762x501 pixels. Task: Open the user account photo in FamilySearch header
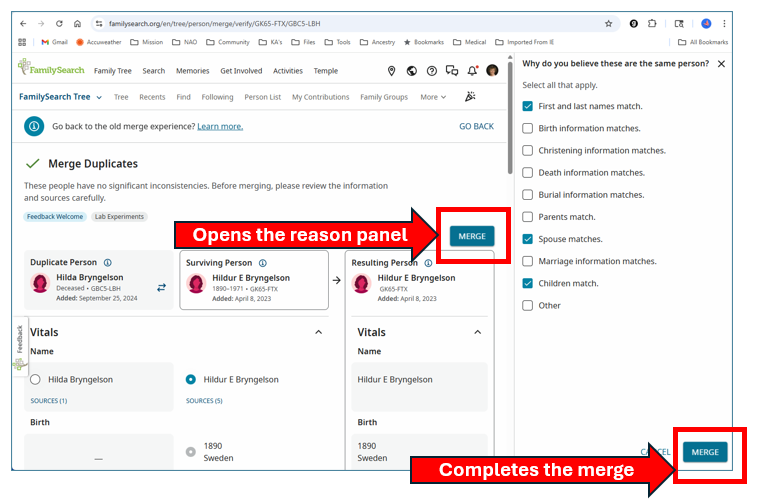[492, 71]
